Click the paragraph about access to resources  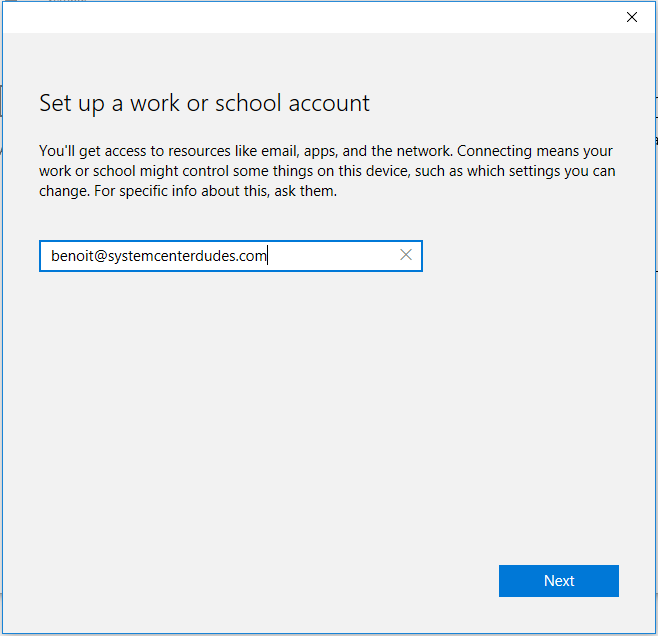[327, 171]
